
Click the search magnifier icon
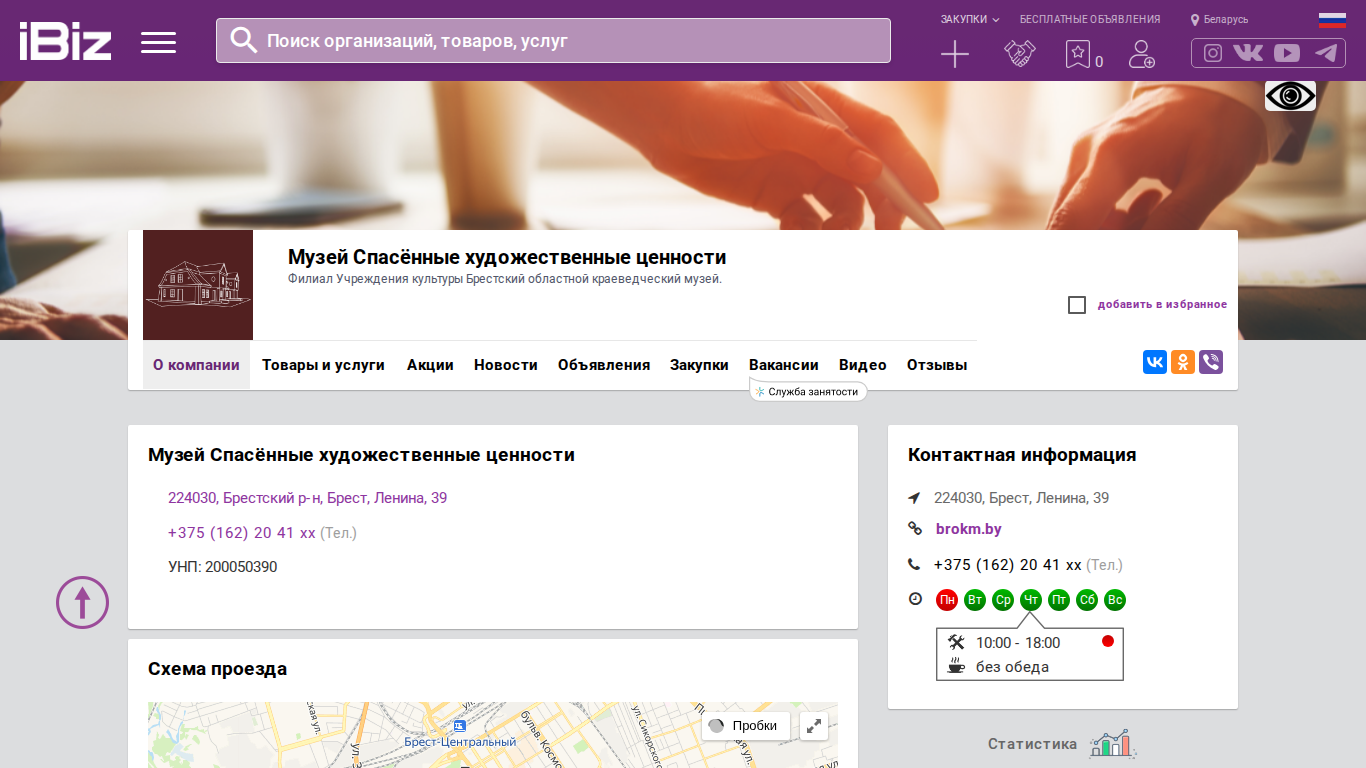click(243, 40)
